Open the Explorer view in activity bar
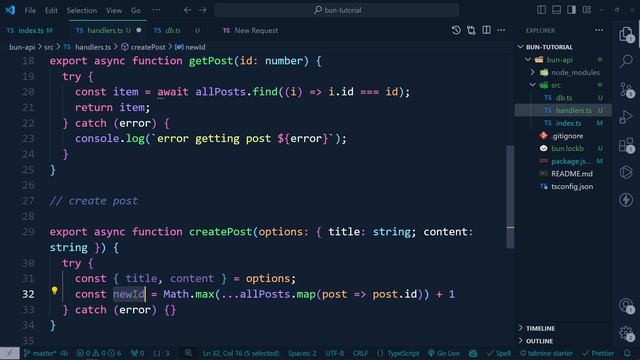 (626, 35)
